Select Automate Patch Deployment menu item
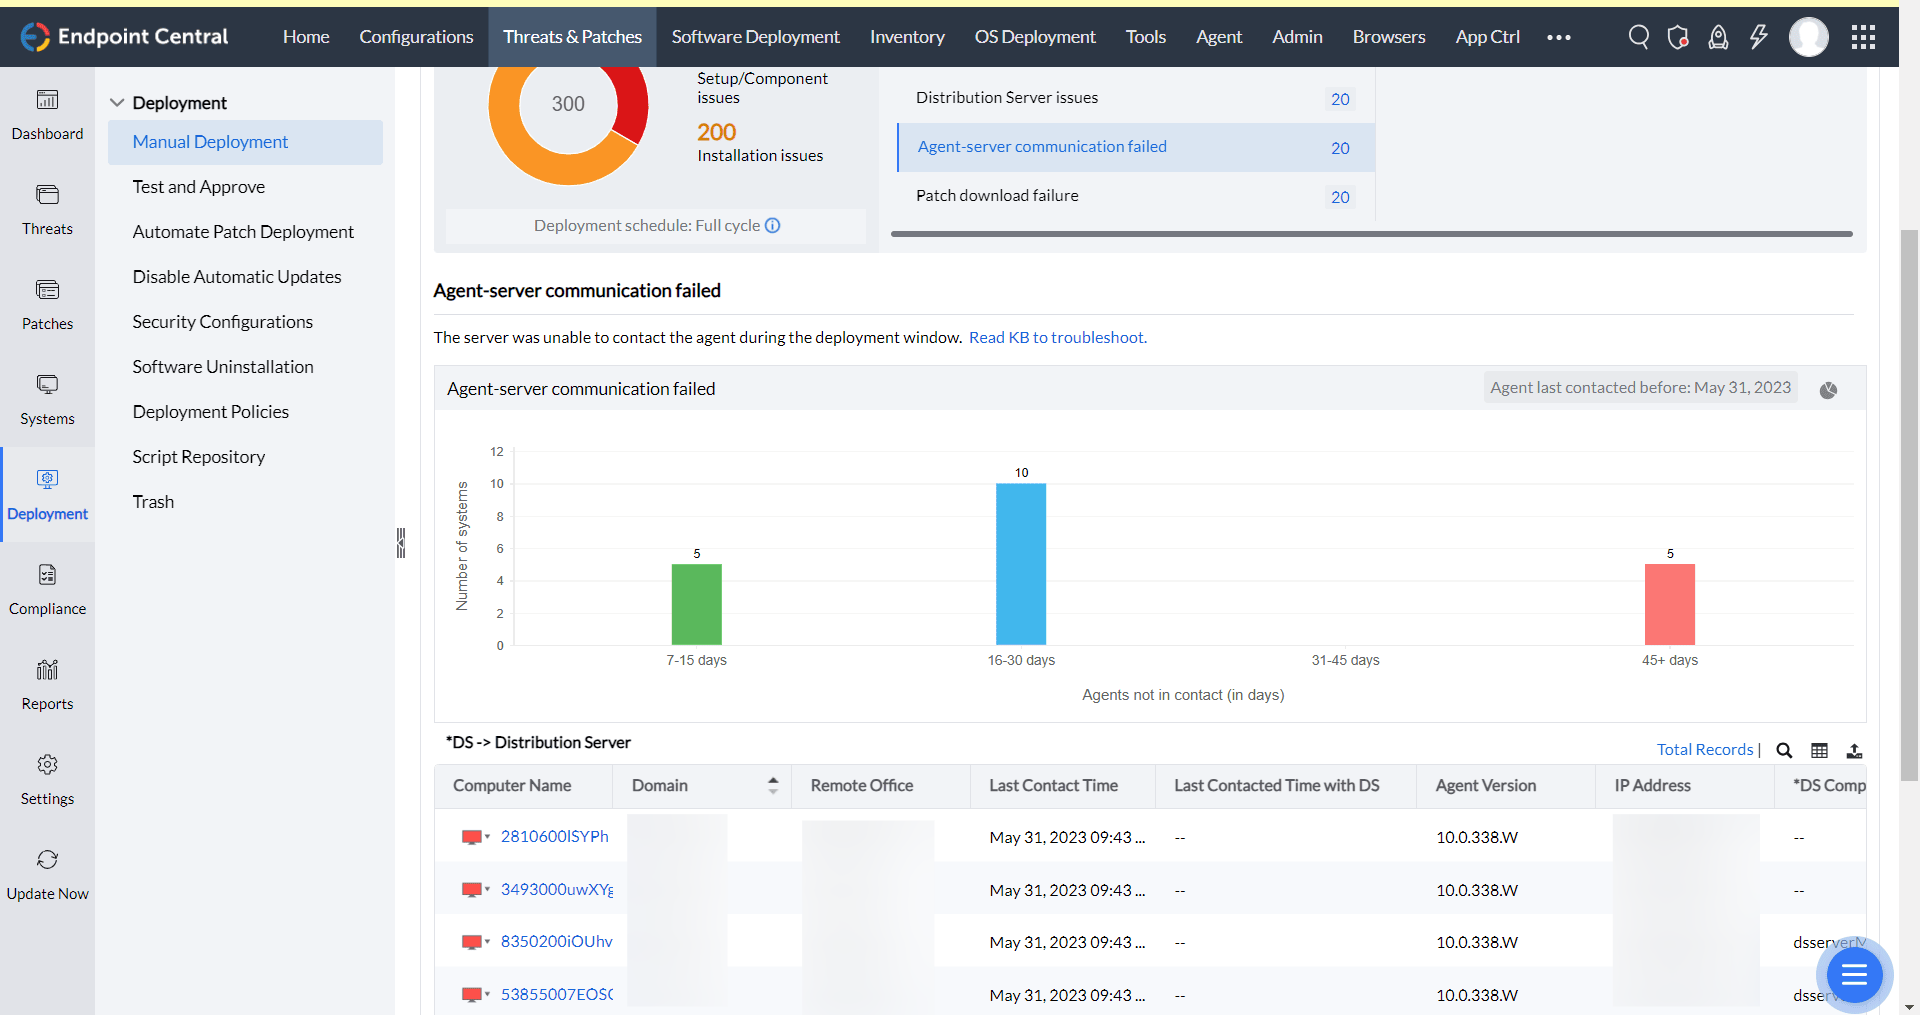1920x1015 pixels. point(243,232)
